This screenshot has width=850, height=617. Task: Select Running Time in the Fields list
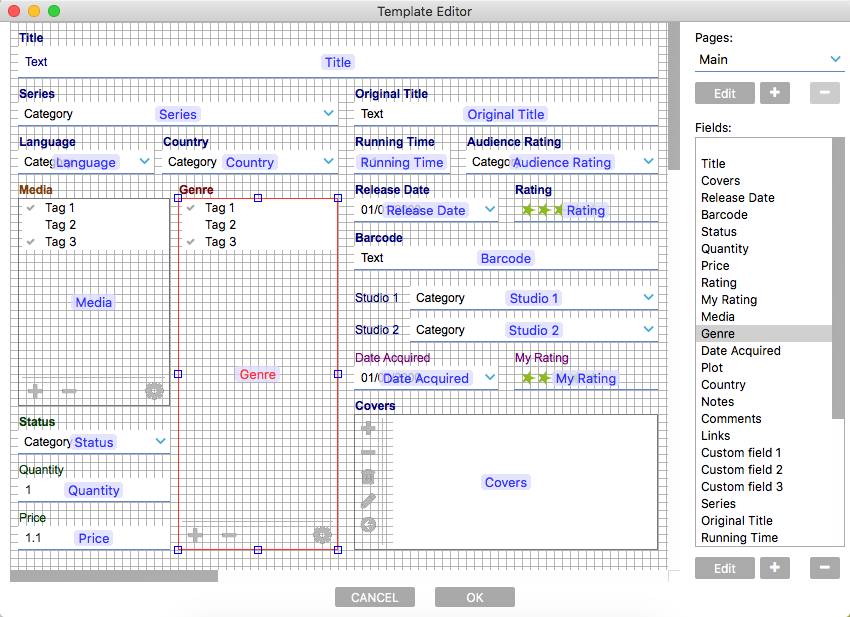[764, 538]
